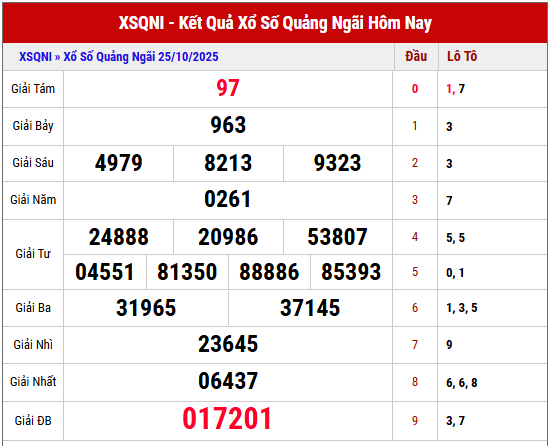Select Giải Tư number 88886
This screenshot has width=552, height=446.
pyautogui.click(x=269, y=272)
